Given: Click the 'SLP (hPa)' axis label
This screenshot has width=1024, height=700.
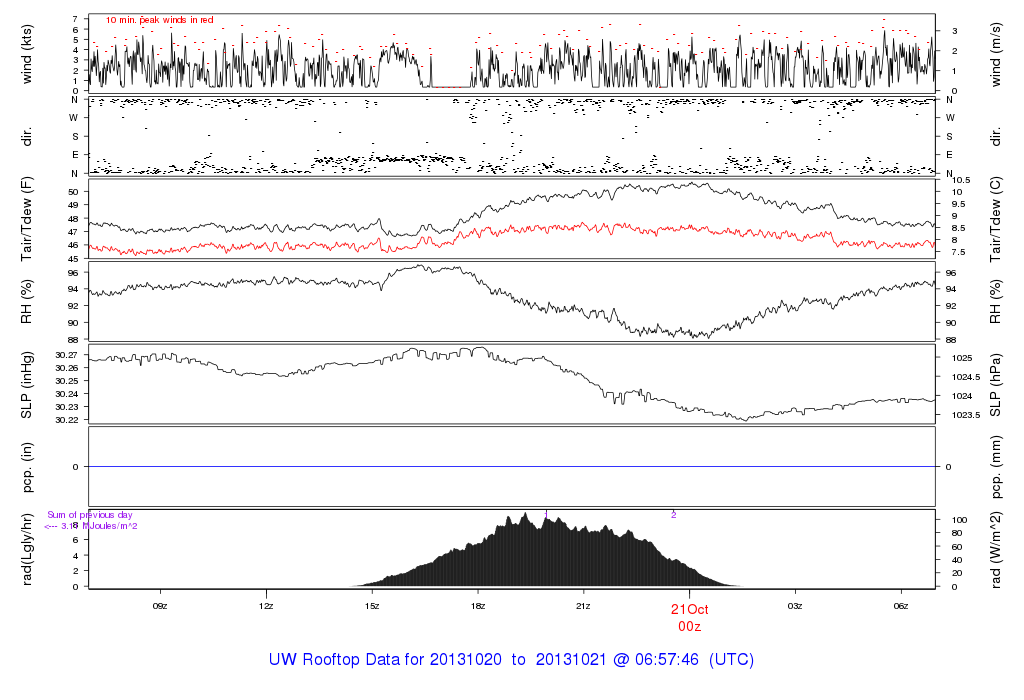Looking at the screenshot, I should [x=995, y=385].
